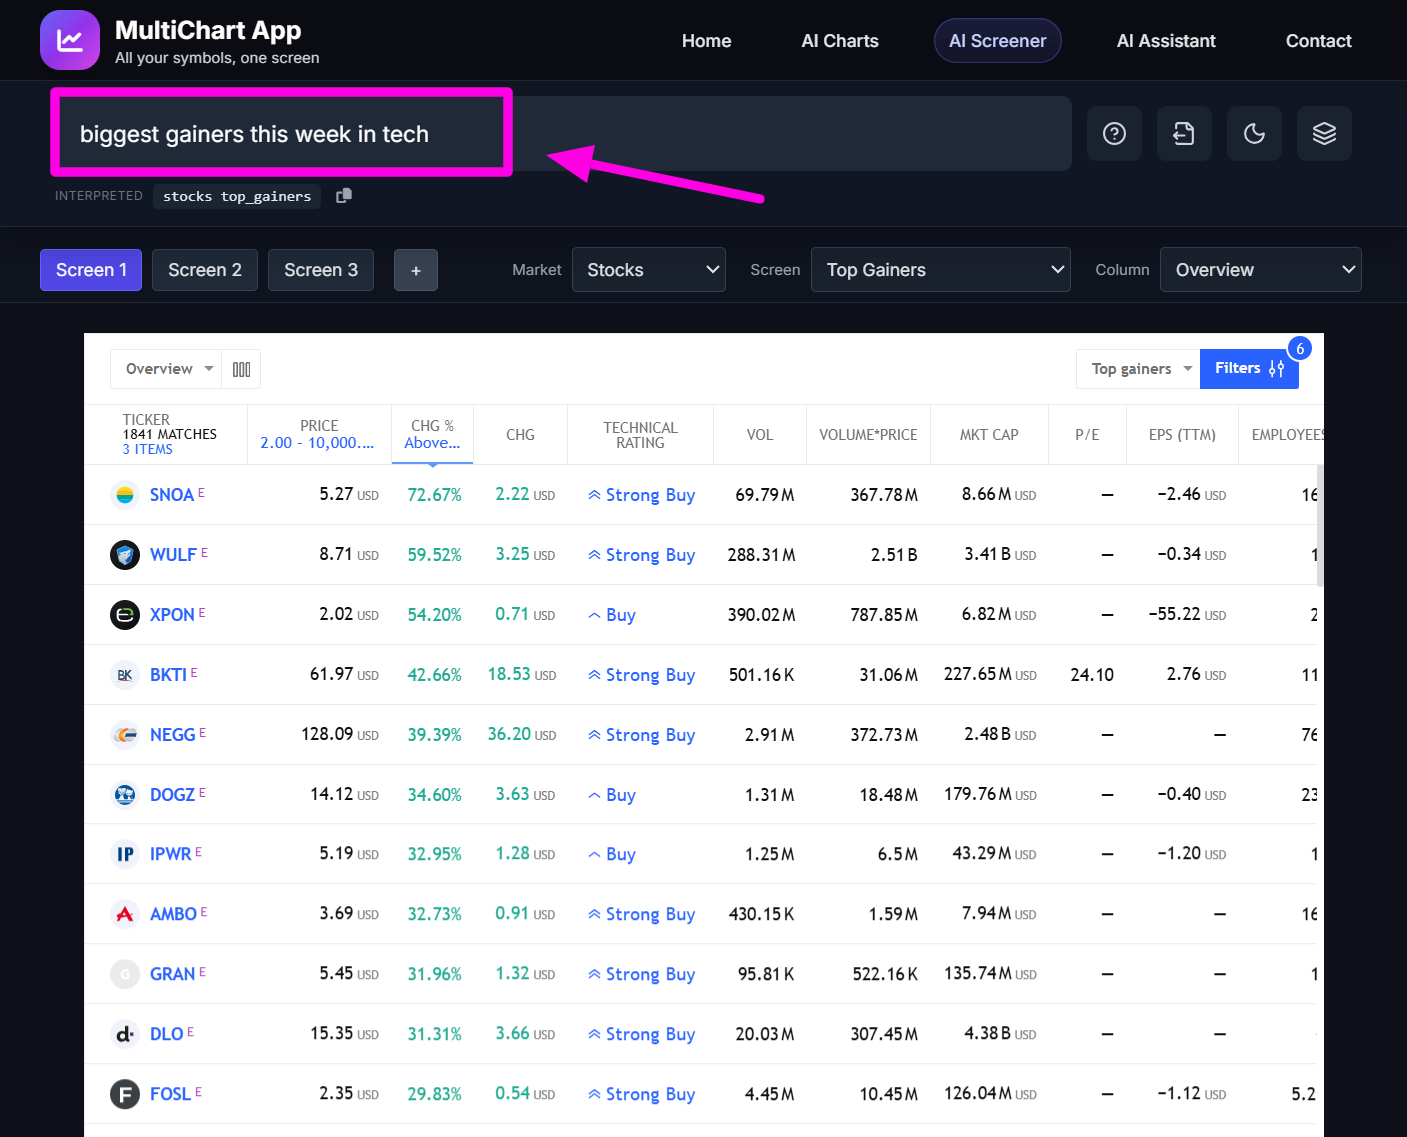Open the SNOA ticker link
Viewport: 1407px width, 1137px height.
click(172, 495)
